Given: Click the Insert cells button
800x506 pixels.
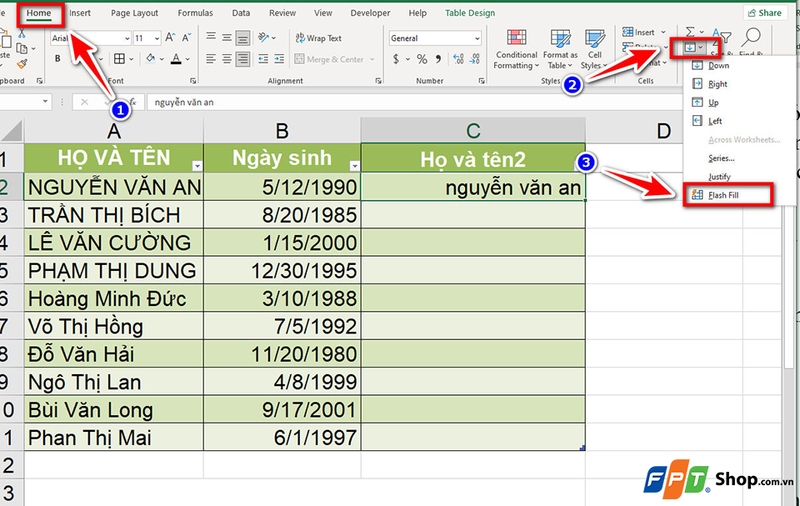Looking at the screenshot, I should click(644, 32).
